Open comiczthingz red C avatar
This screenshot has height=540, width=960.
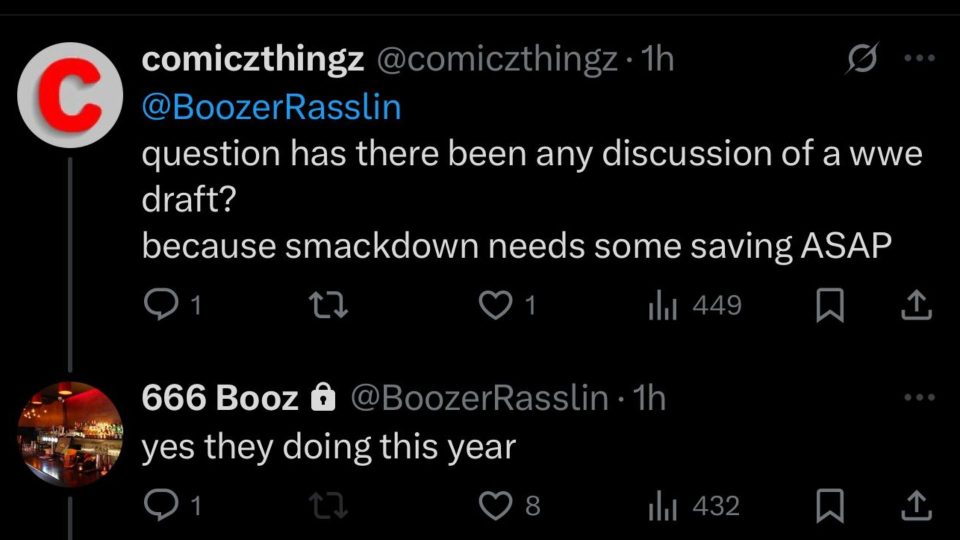pos(70,95)
